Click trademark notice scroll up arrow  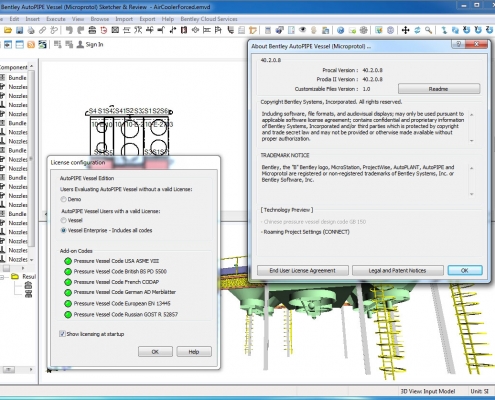[x=472, y=168]
